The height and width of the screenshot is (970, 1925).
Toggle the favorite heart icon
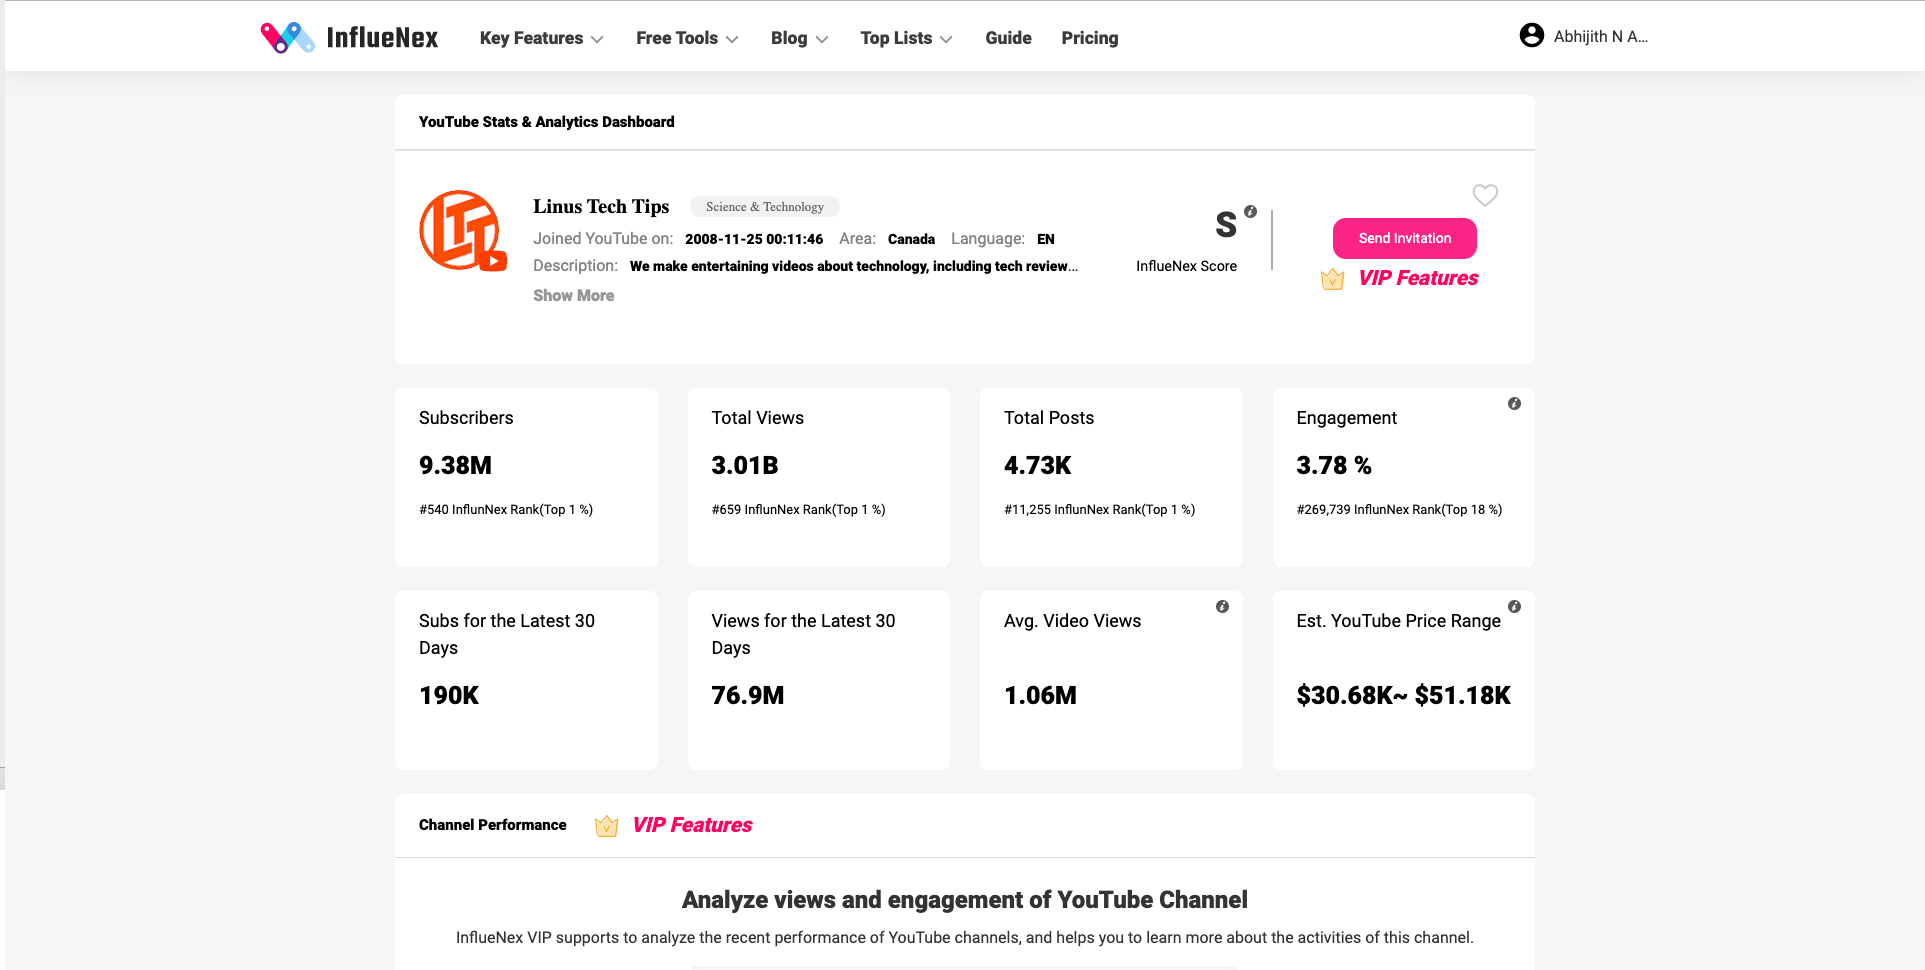[1485, 195]
